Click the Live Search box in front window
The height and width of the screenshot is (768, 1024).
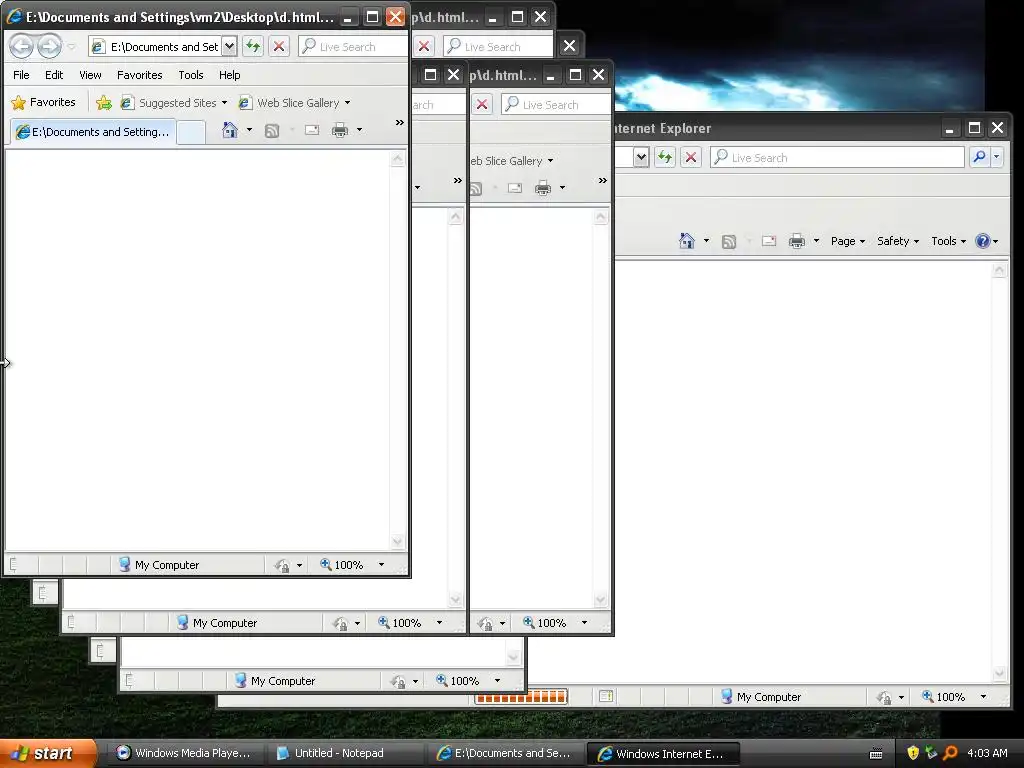click(353, 46)
